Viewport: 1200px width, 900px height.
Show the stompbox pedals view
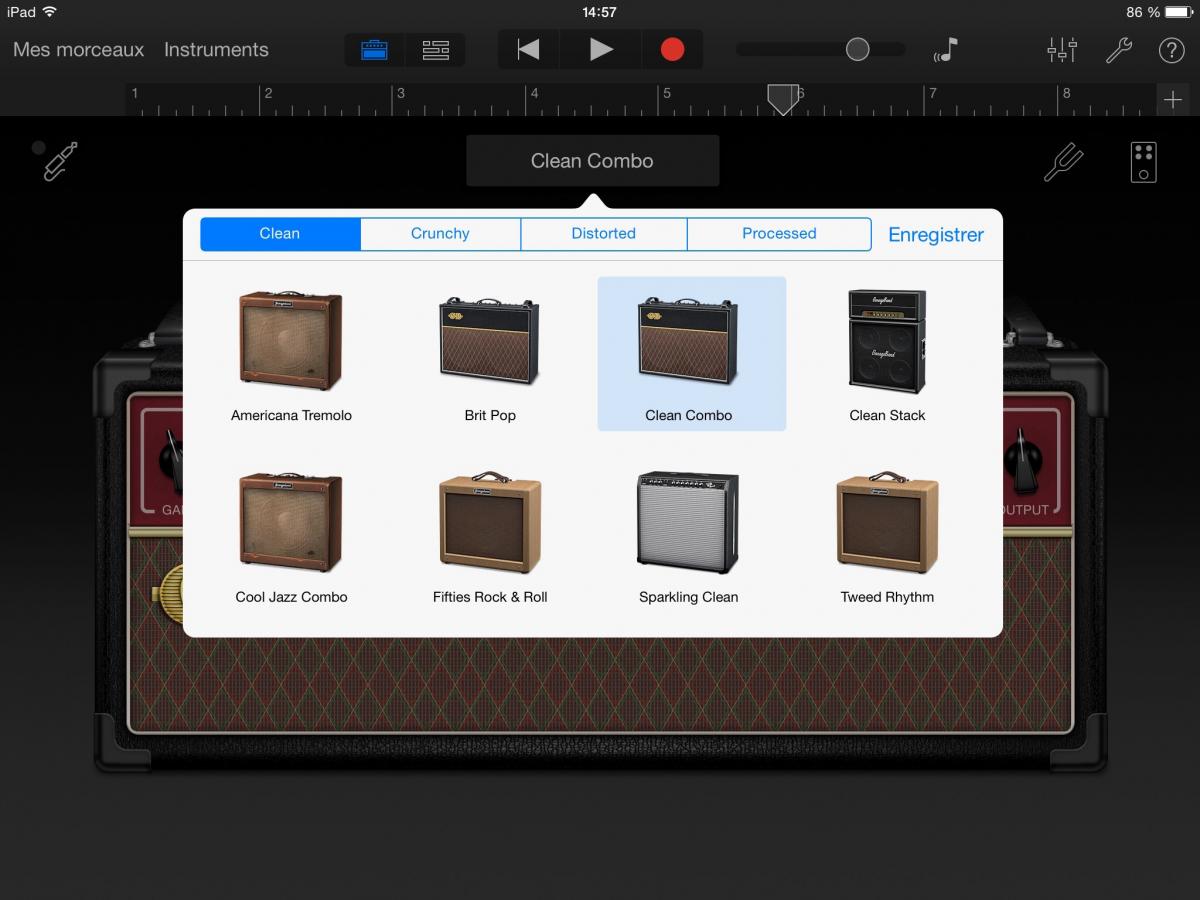(x=1144, y=162)
